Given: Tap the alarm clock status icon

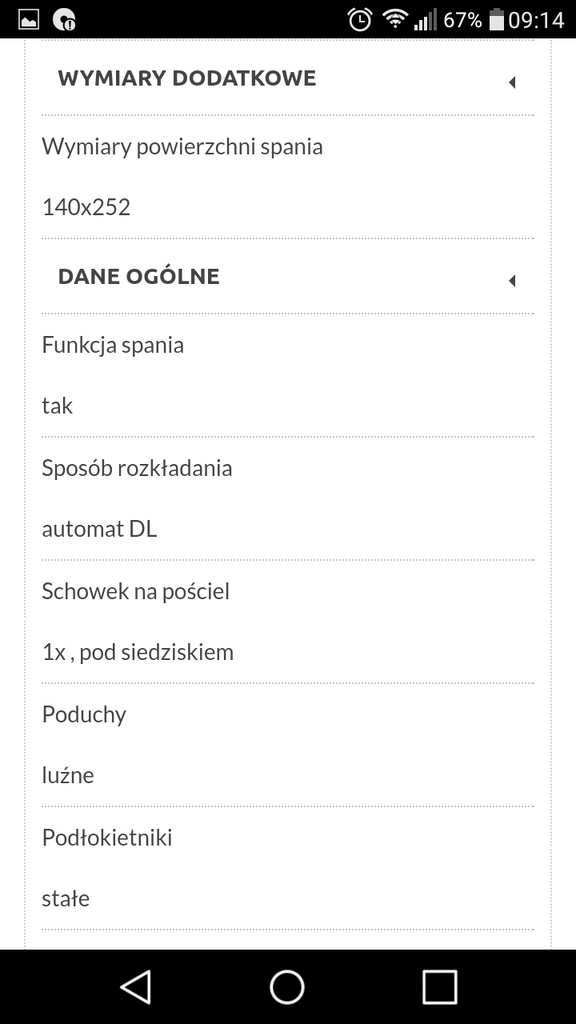Looking at the screenshot, I should 359,20.
